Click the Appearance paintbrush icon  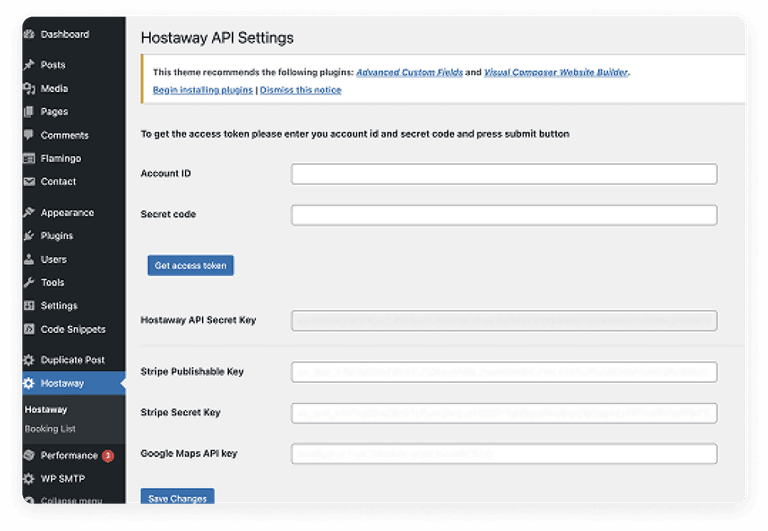pyautogui.click(x=29, y=212)
